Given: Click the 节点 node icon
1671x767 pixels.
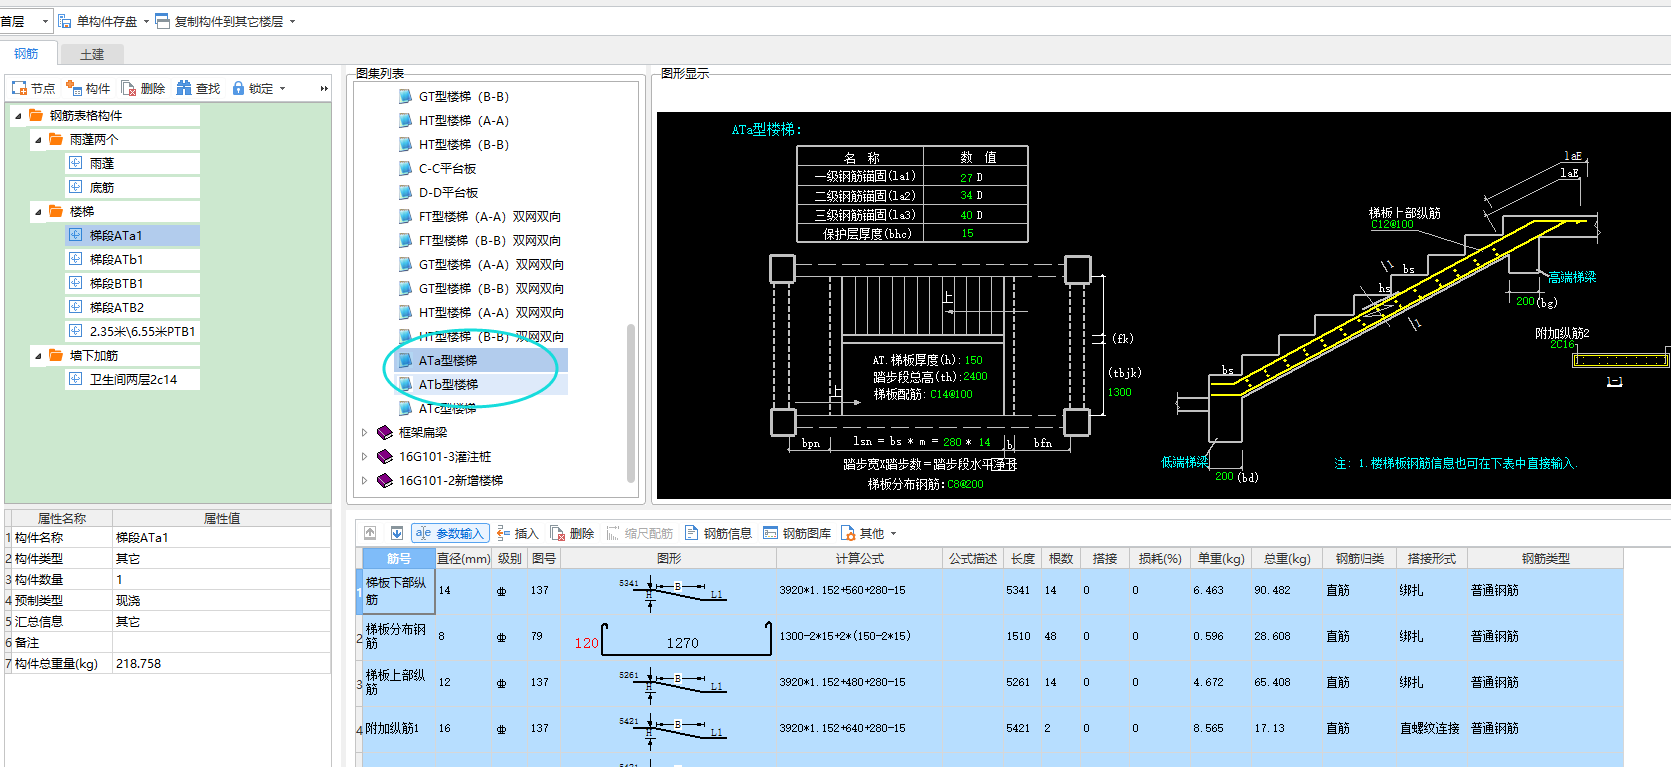Looking at the screenshot, I should pyautogui.click(x=19, y=88).
